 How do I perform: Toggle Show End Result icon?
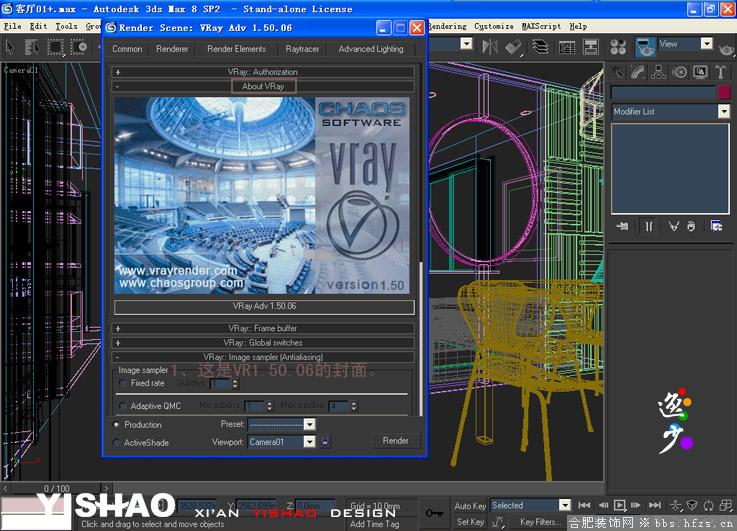(649, 226)
